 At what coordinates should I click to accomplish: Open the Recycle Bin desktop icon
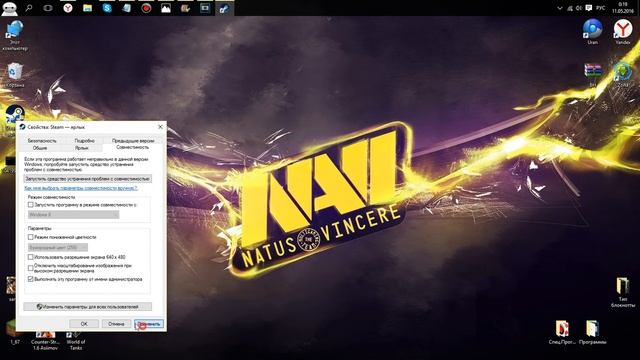pos(15,74)
